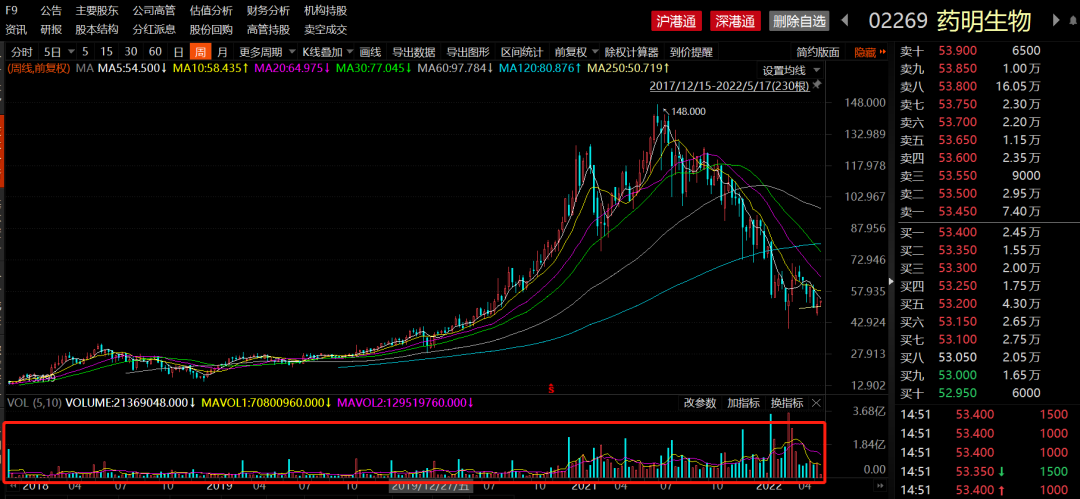Screen dimensions: 1080x499
Task: Switch to the 分时 intraday view
Action: pos(21,52)
